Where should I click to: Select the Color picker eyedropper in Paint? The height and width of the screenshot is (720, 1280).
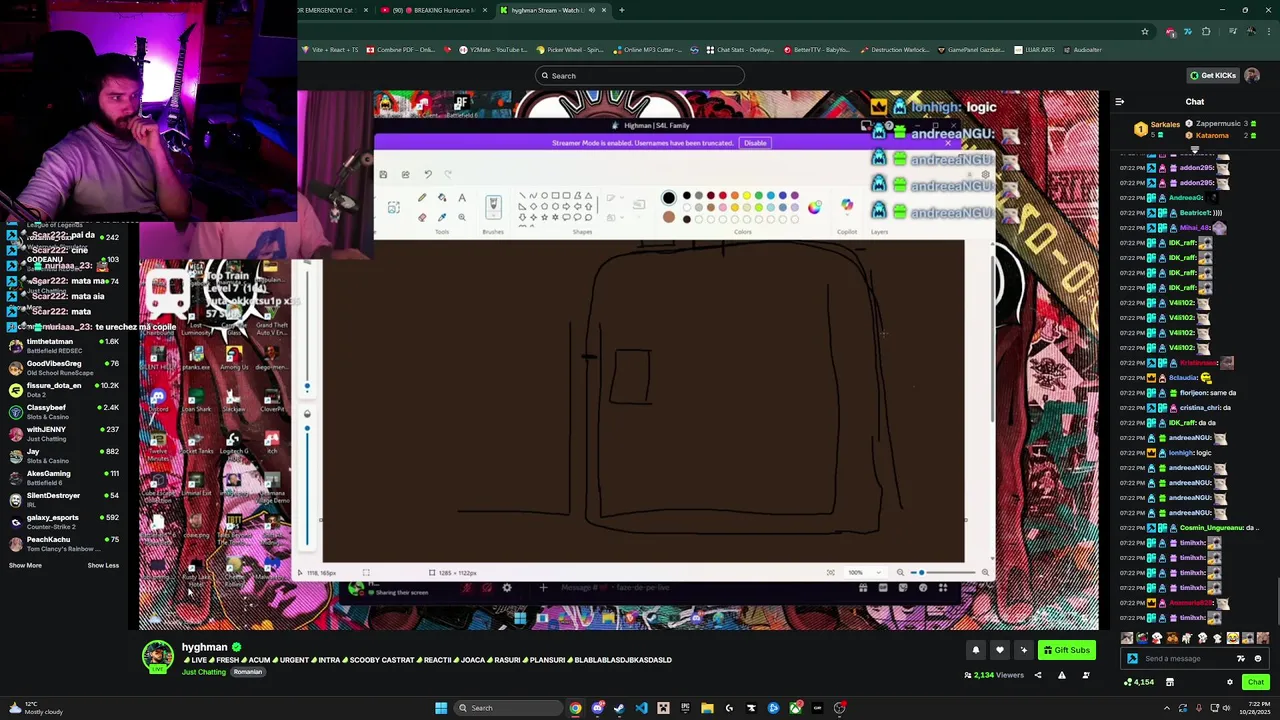coord(442,216)
